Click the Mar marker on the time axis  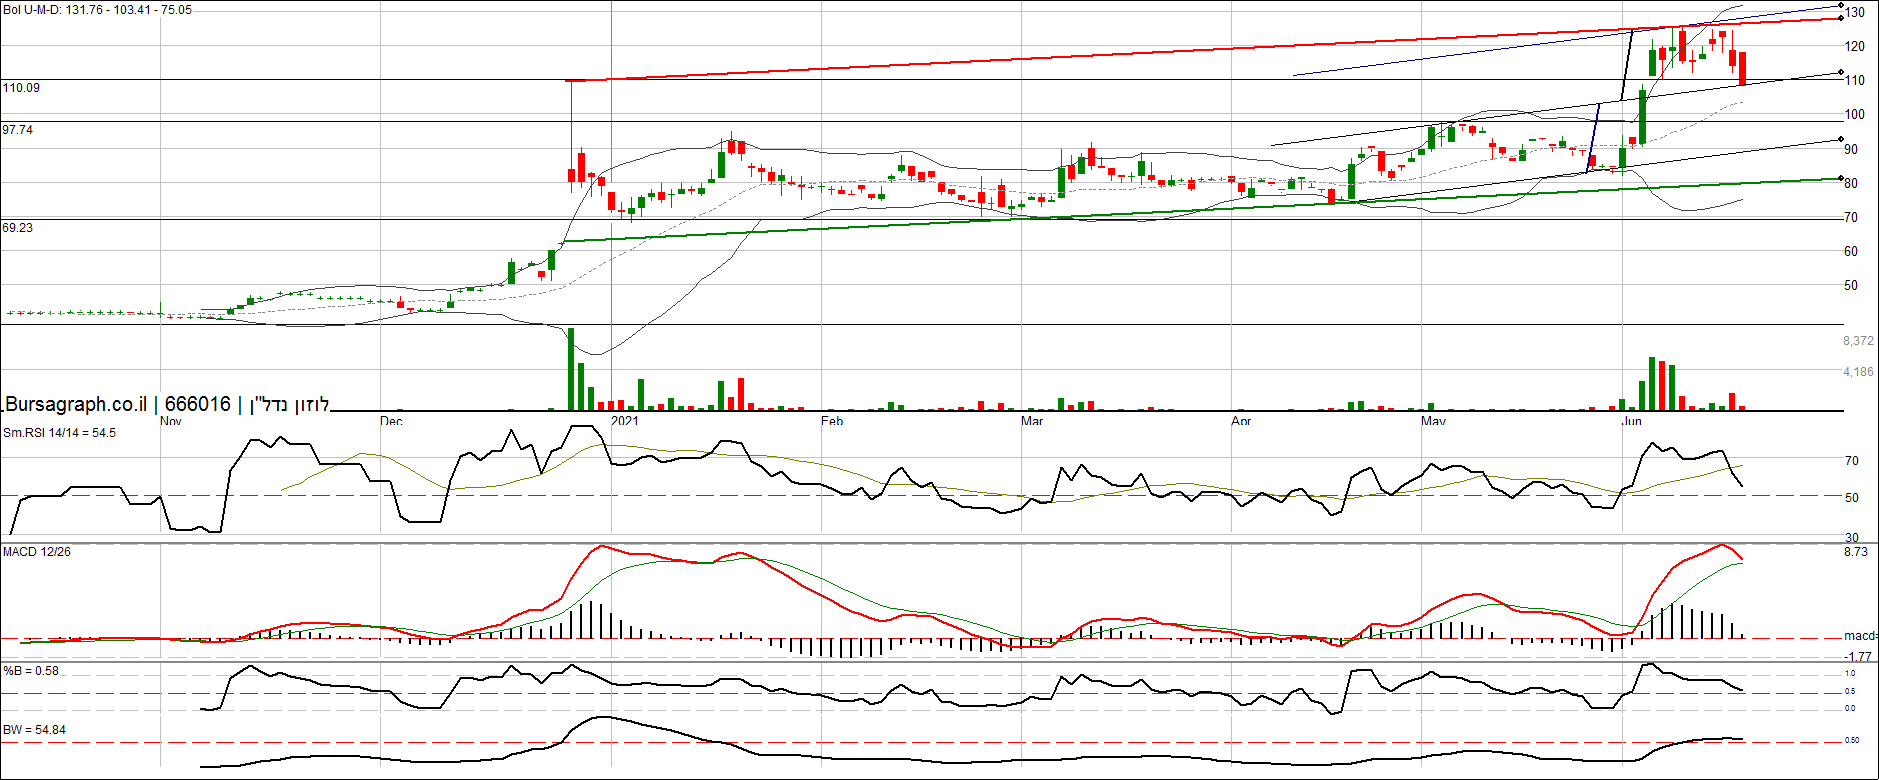(x=1031, y=421)
